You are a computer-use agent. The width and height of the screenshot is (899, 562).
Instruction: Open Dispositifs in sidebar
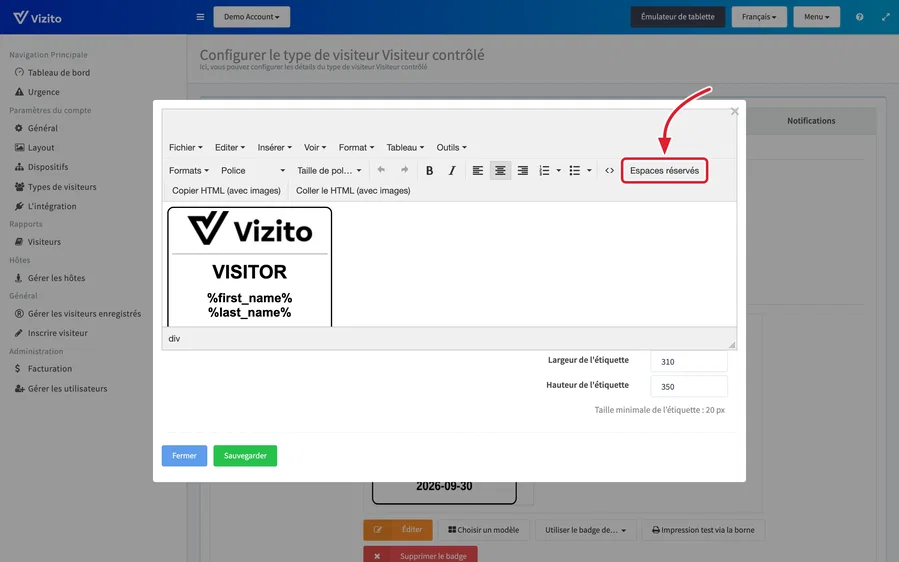click(x=41, y=167)
